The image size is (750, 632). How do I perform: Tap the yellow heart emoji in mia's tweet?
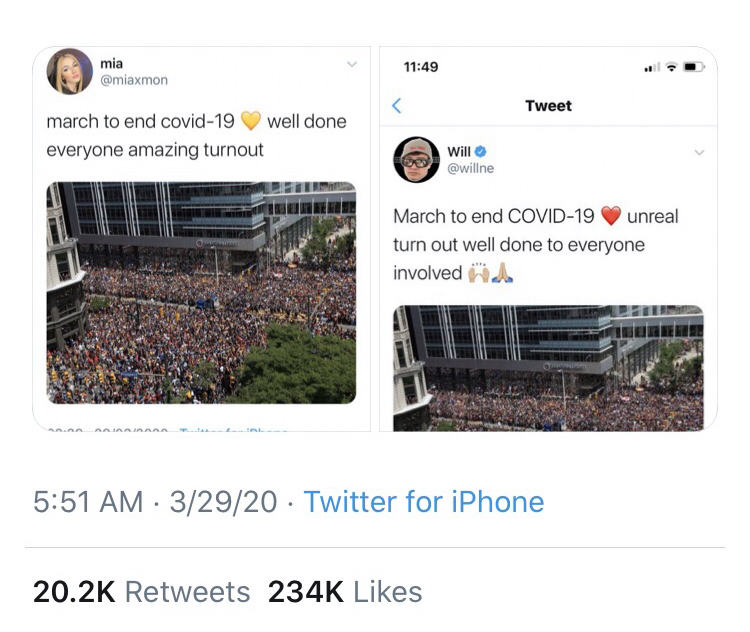(x=251, y=122)
